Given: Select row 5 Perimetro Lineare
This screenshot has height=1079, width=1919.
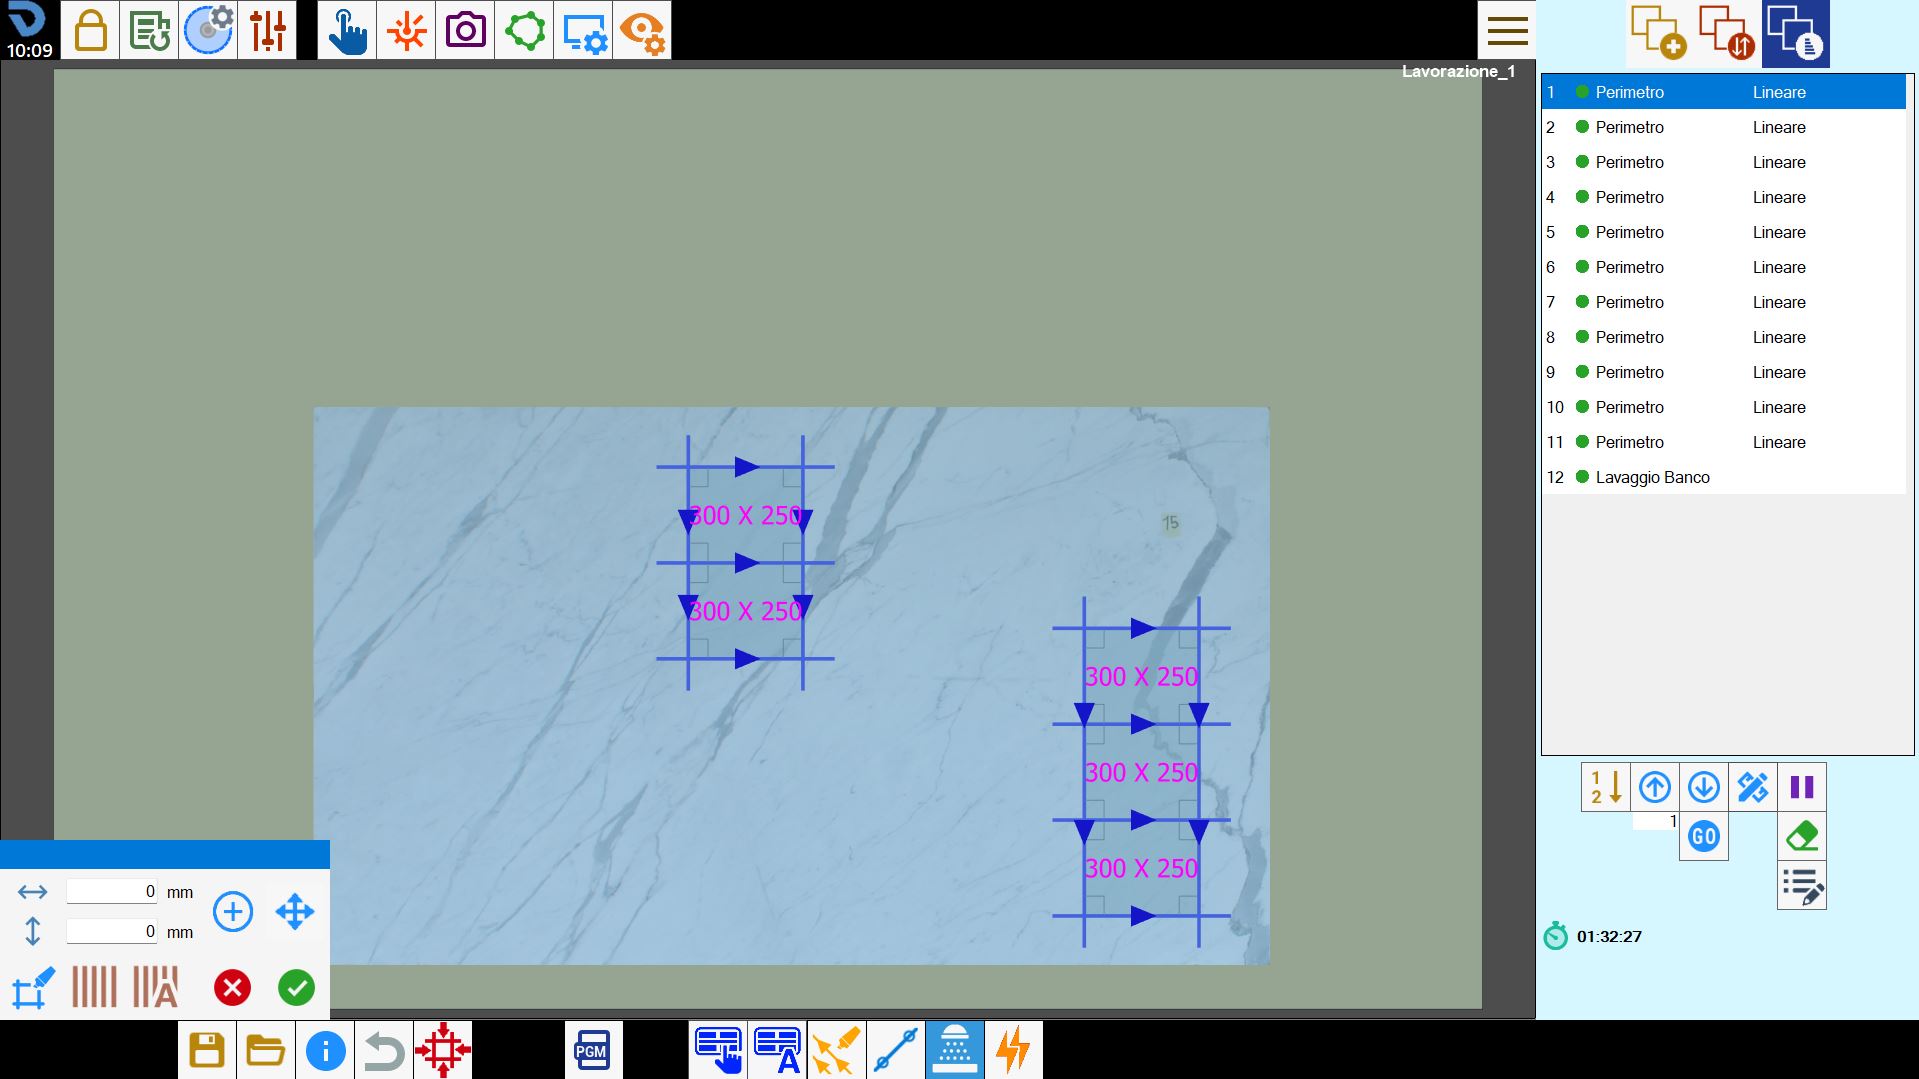Looking at the screenshot, I should click(x=1723, y=232).
